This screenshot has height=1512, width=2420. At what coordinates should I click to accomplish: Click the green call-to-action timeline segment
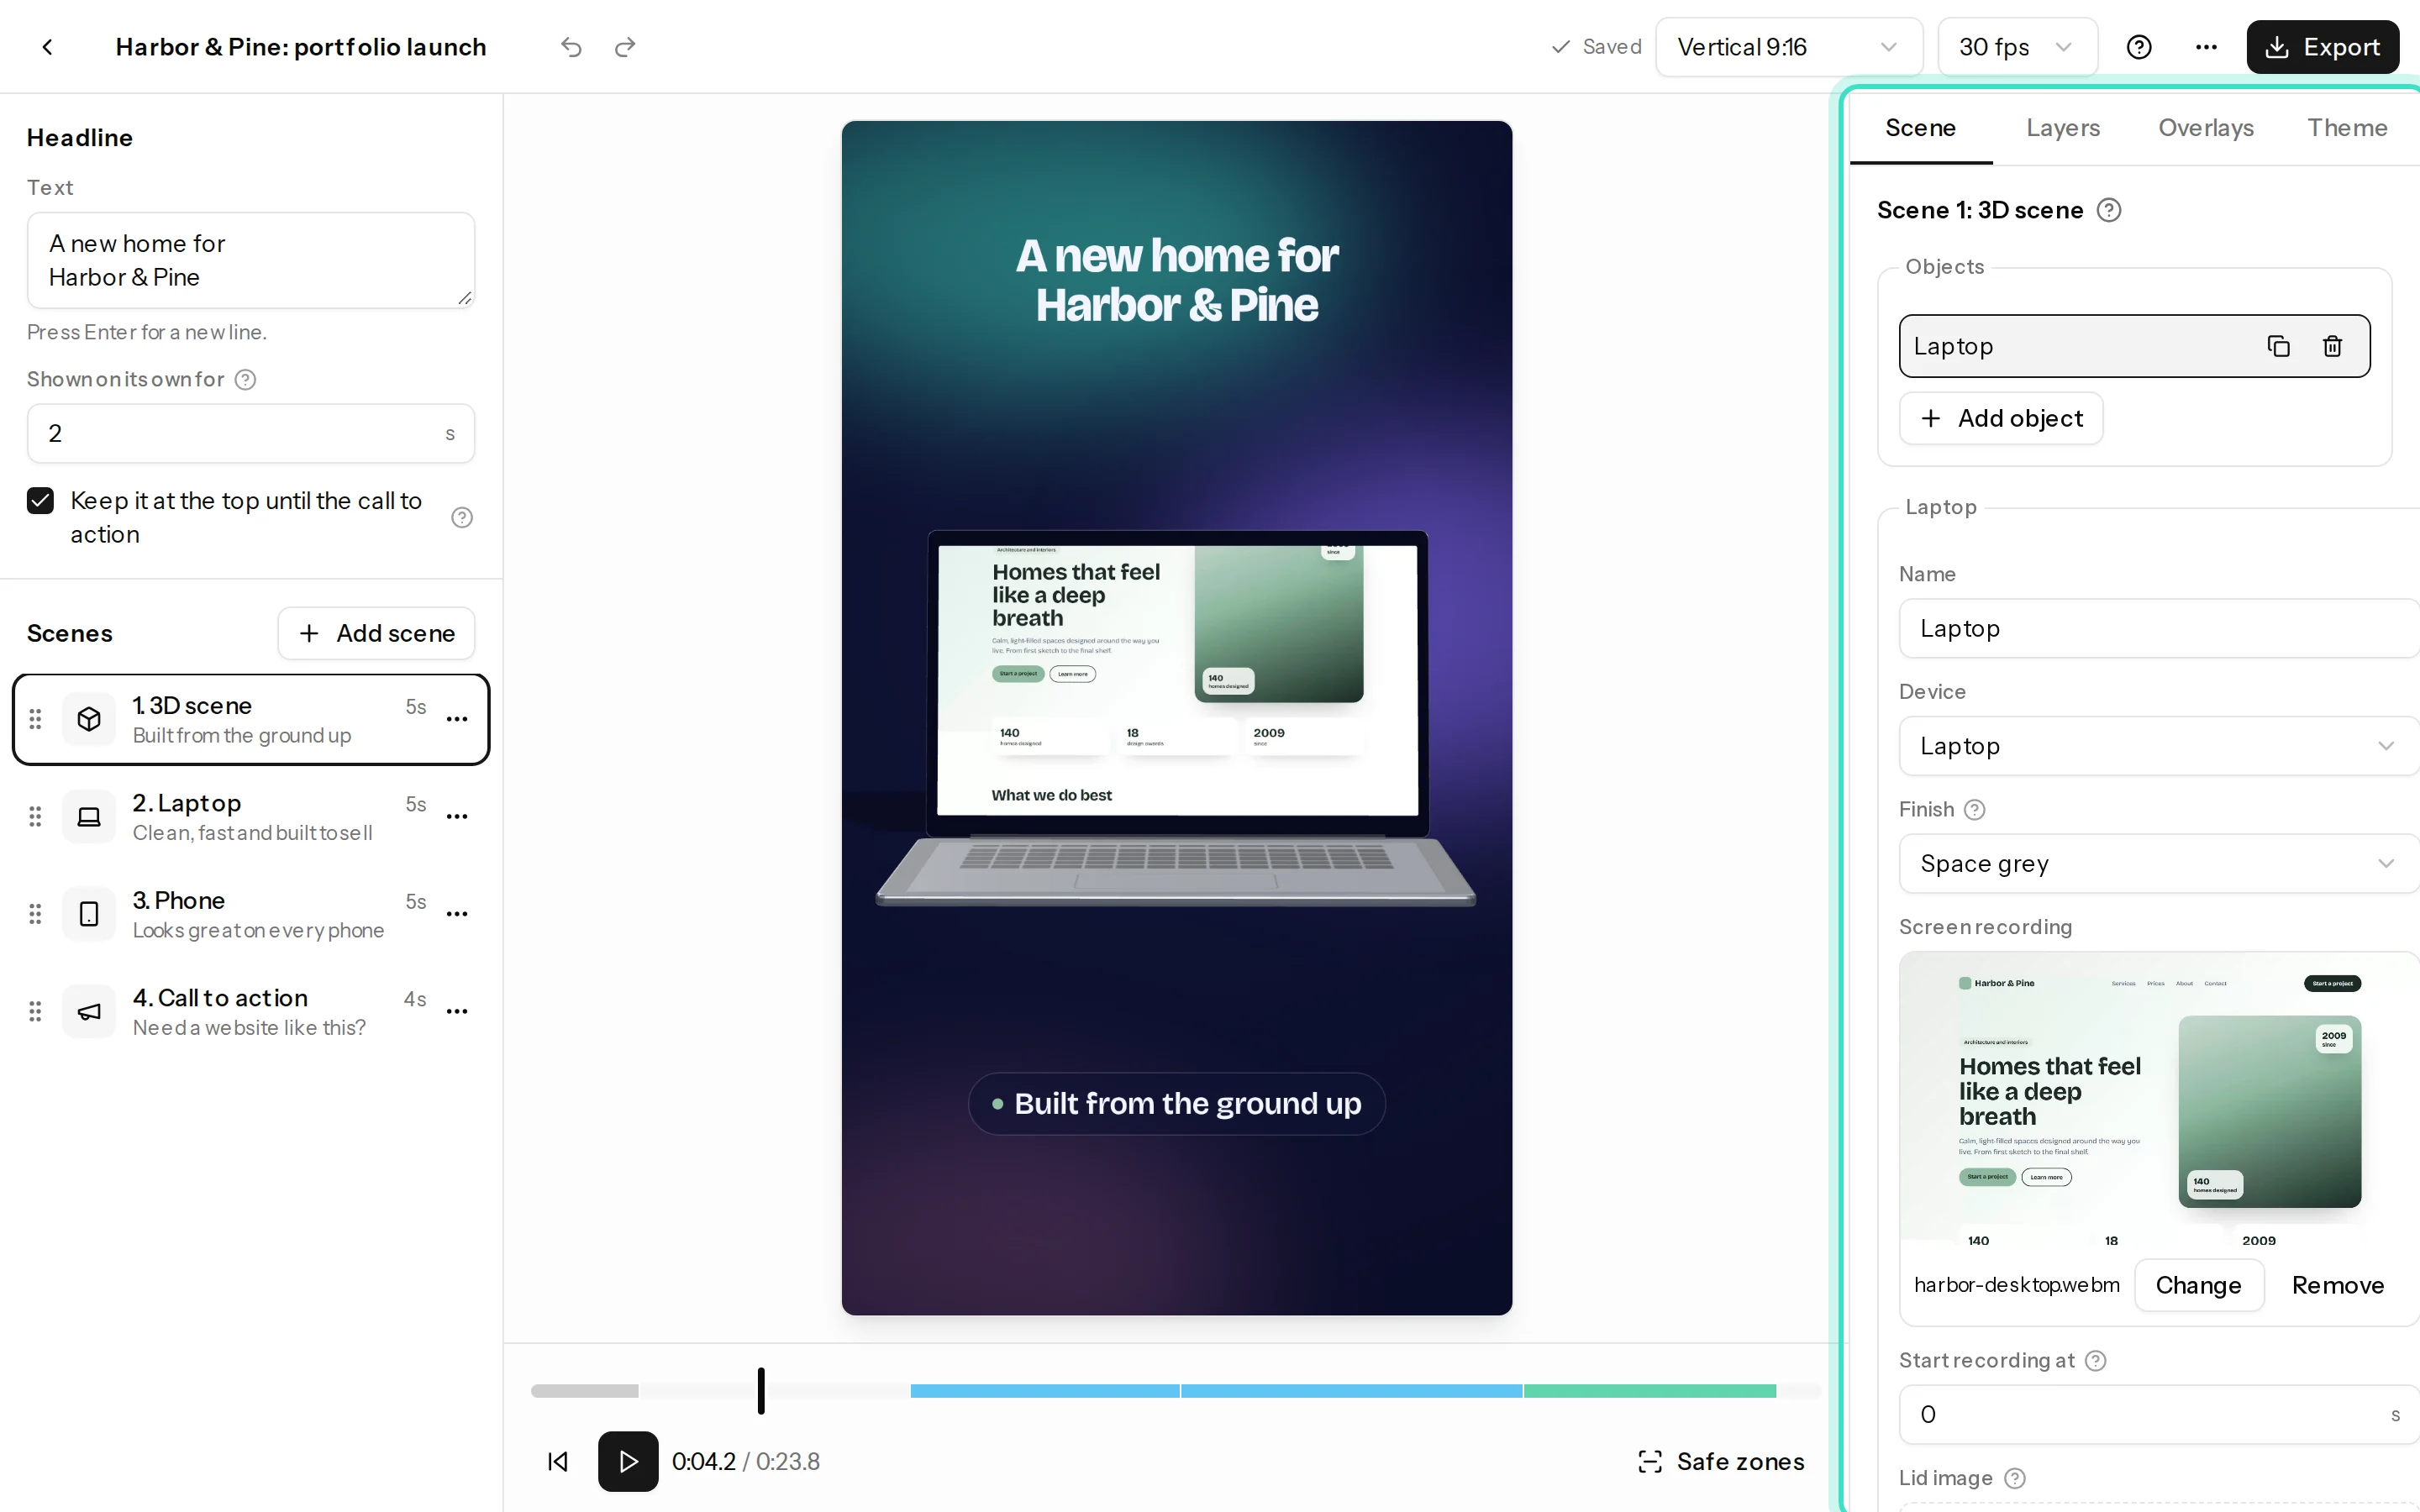[x=1650, y=1391]
